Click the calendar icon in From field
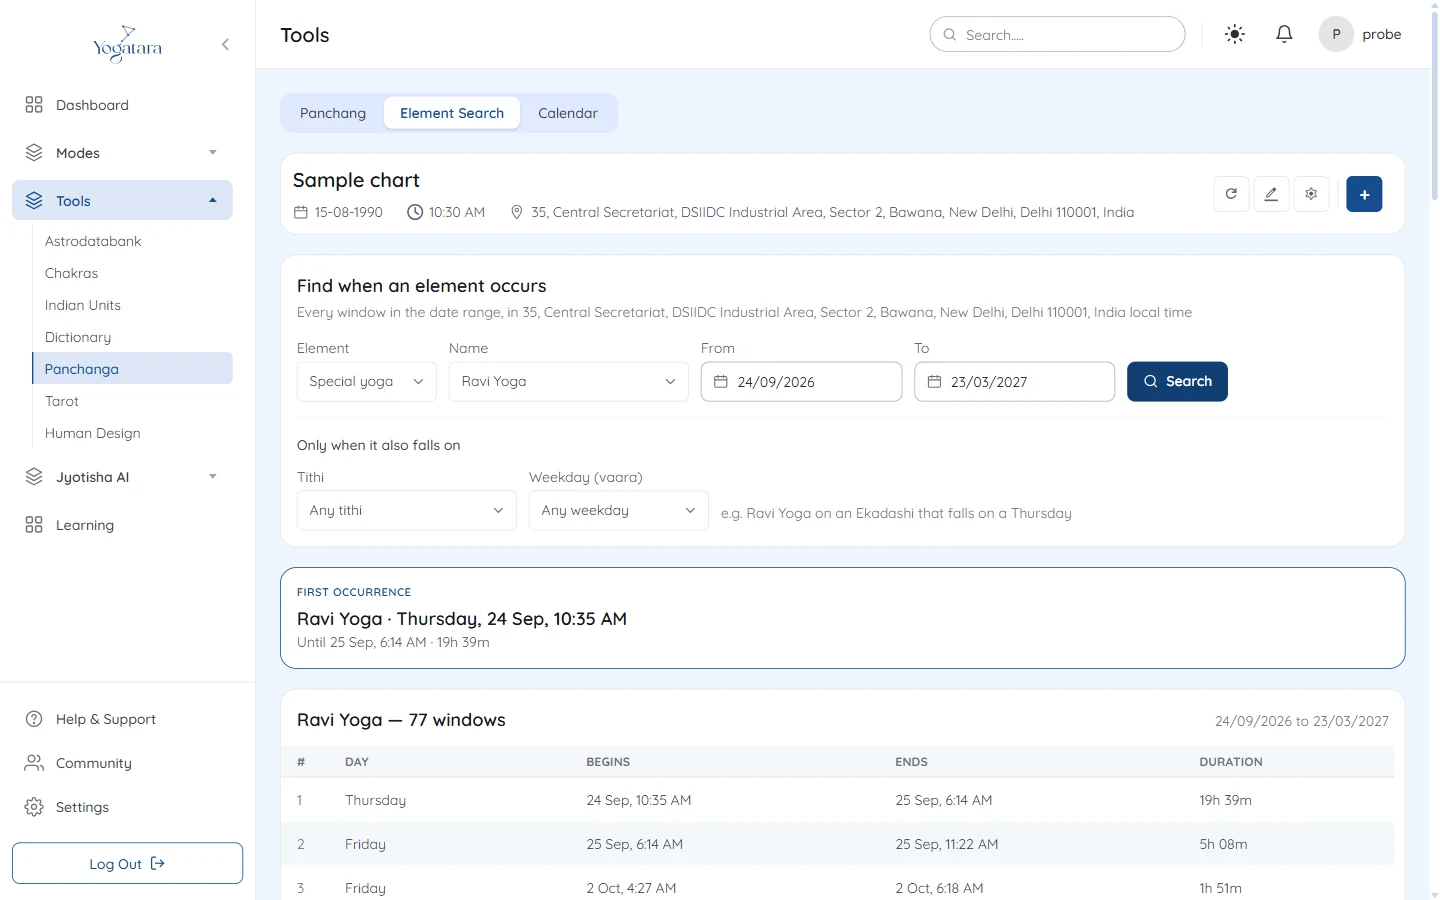 [720, 382]
